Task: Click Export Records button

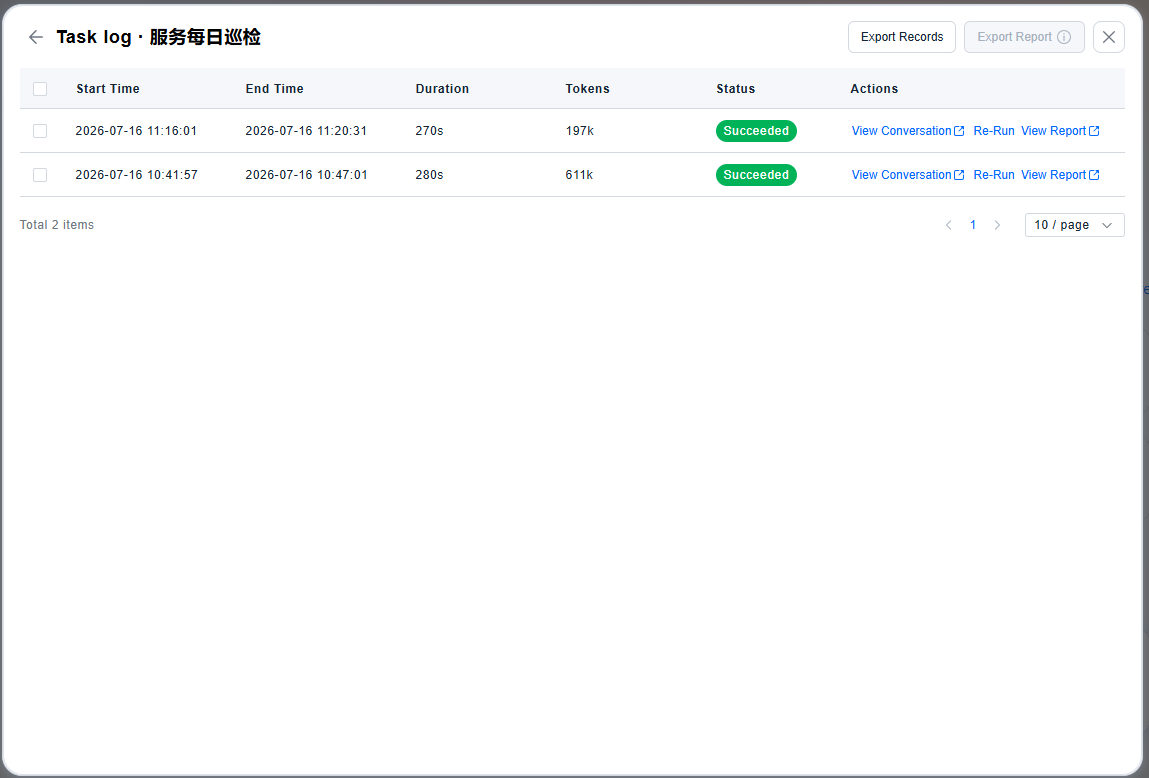Action: coord(901,37)
